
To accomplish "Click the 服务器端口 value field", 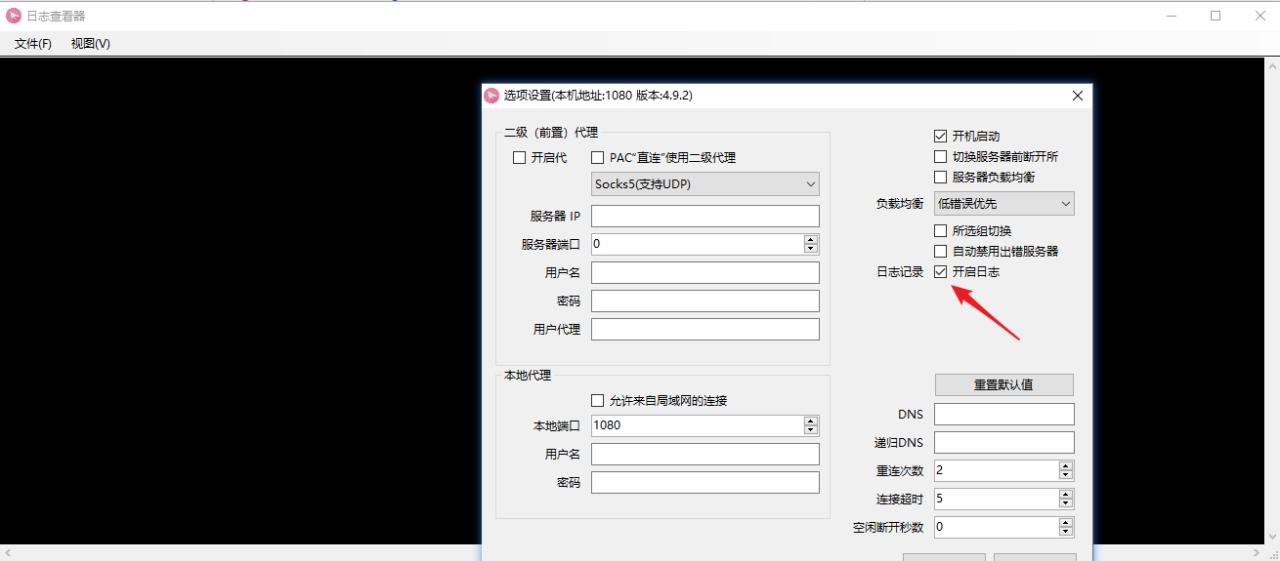I will (697, 244).
